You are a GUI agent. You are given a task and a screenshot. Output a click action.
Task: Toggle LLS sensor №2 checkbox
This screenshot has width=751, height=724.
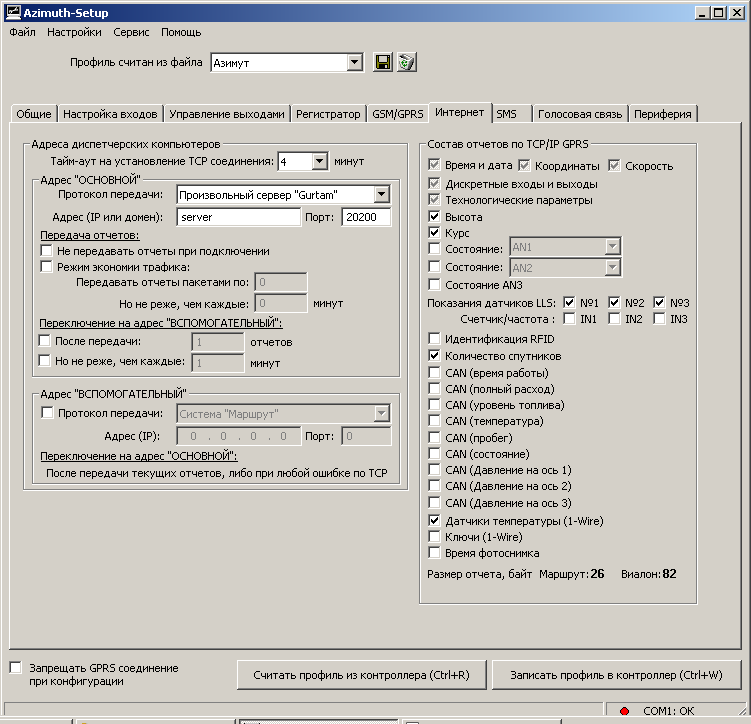coord(614,302)
